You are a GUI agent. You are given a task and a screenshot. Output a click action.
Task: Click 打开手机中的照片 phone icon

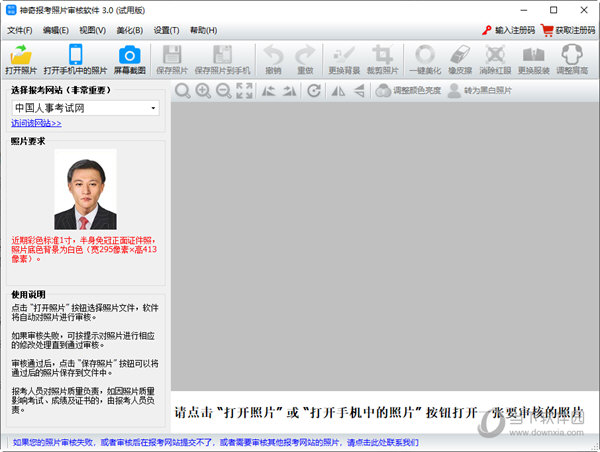click(76, 55)
